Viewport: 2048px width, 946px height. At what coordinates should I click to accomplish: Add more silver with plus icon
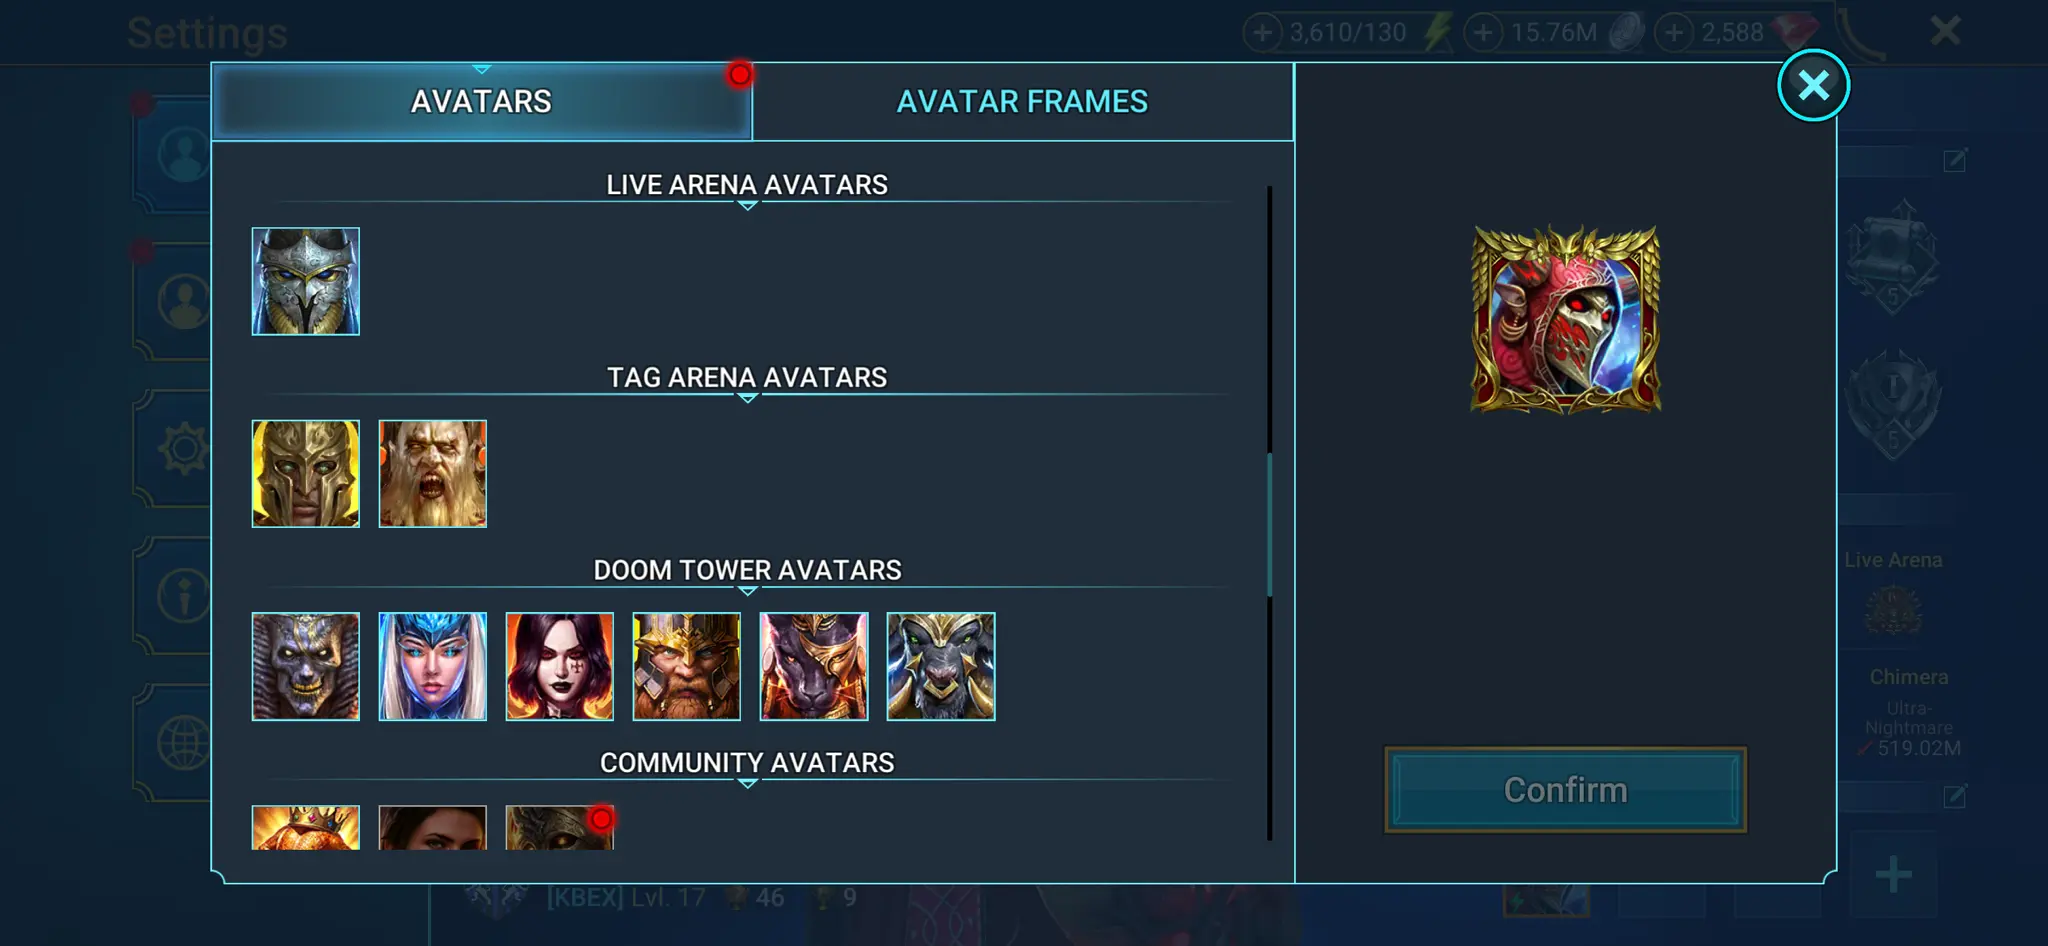pyautogui.click(x=1483, y=32)
